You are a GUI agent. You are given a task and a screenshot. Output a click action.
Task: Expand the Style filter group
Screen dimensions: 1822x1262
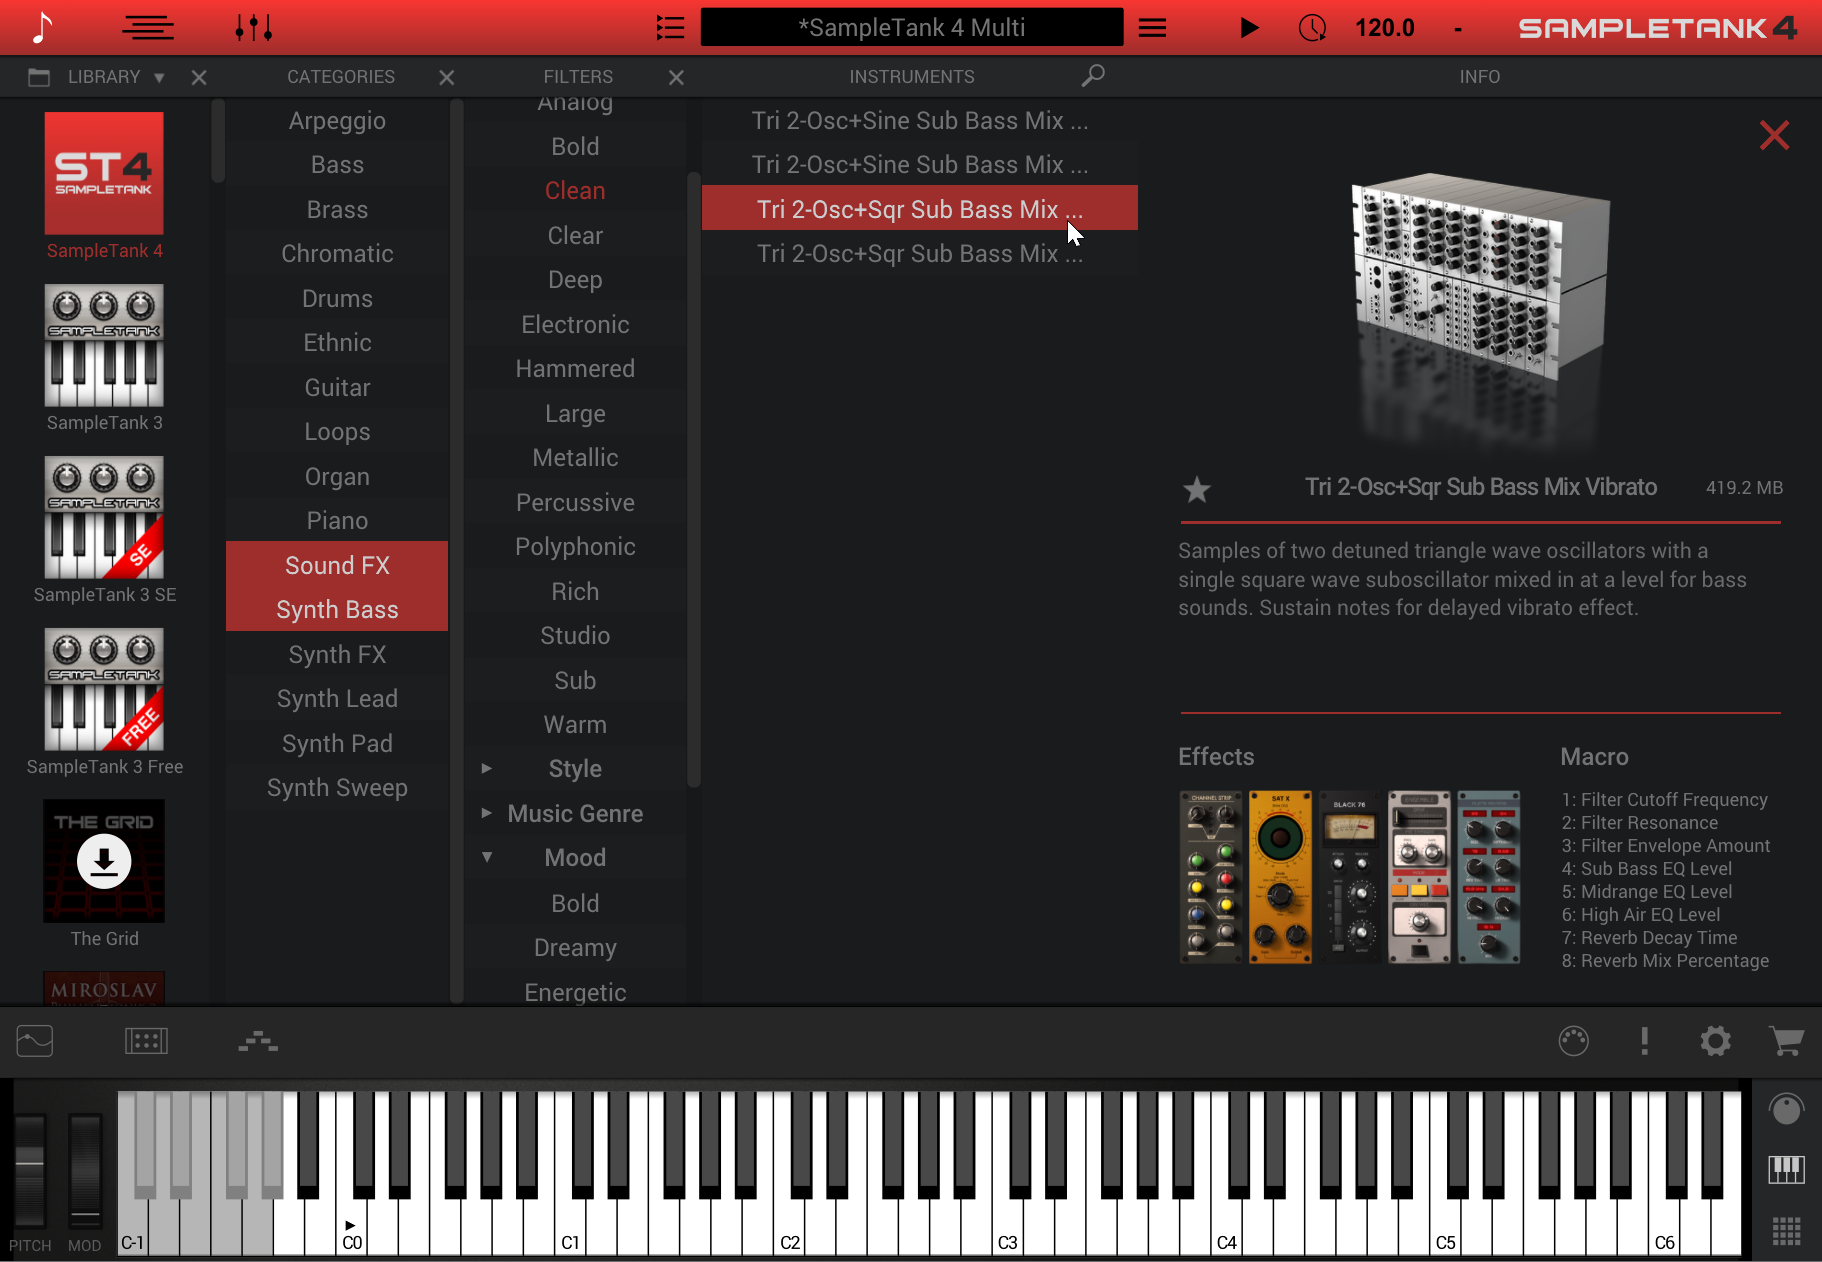(x=487, y=768)
